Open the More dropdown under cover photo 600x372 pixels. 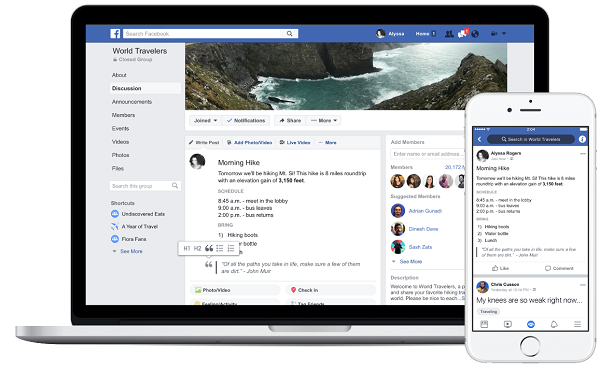pos(324,121)
